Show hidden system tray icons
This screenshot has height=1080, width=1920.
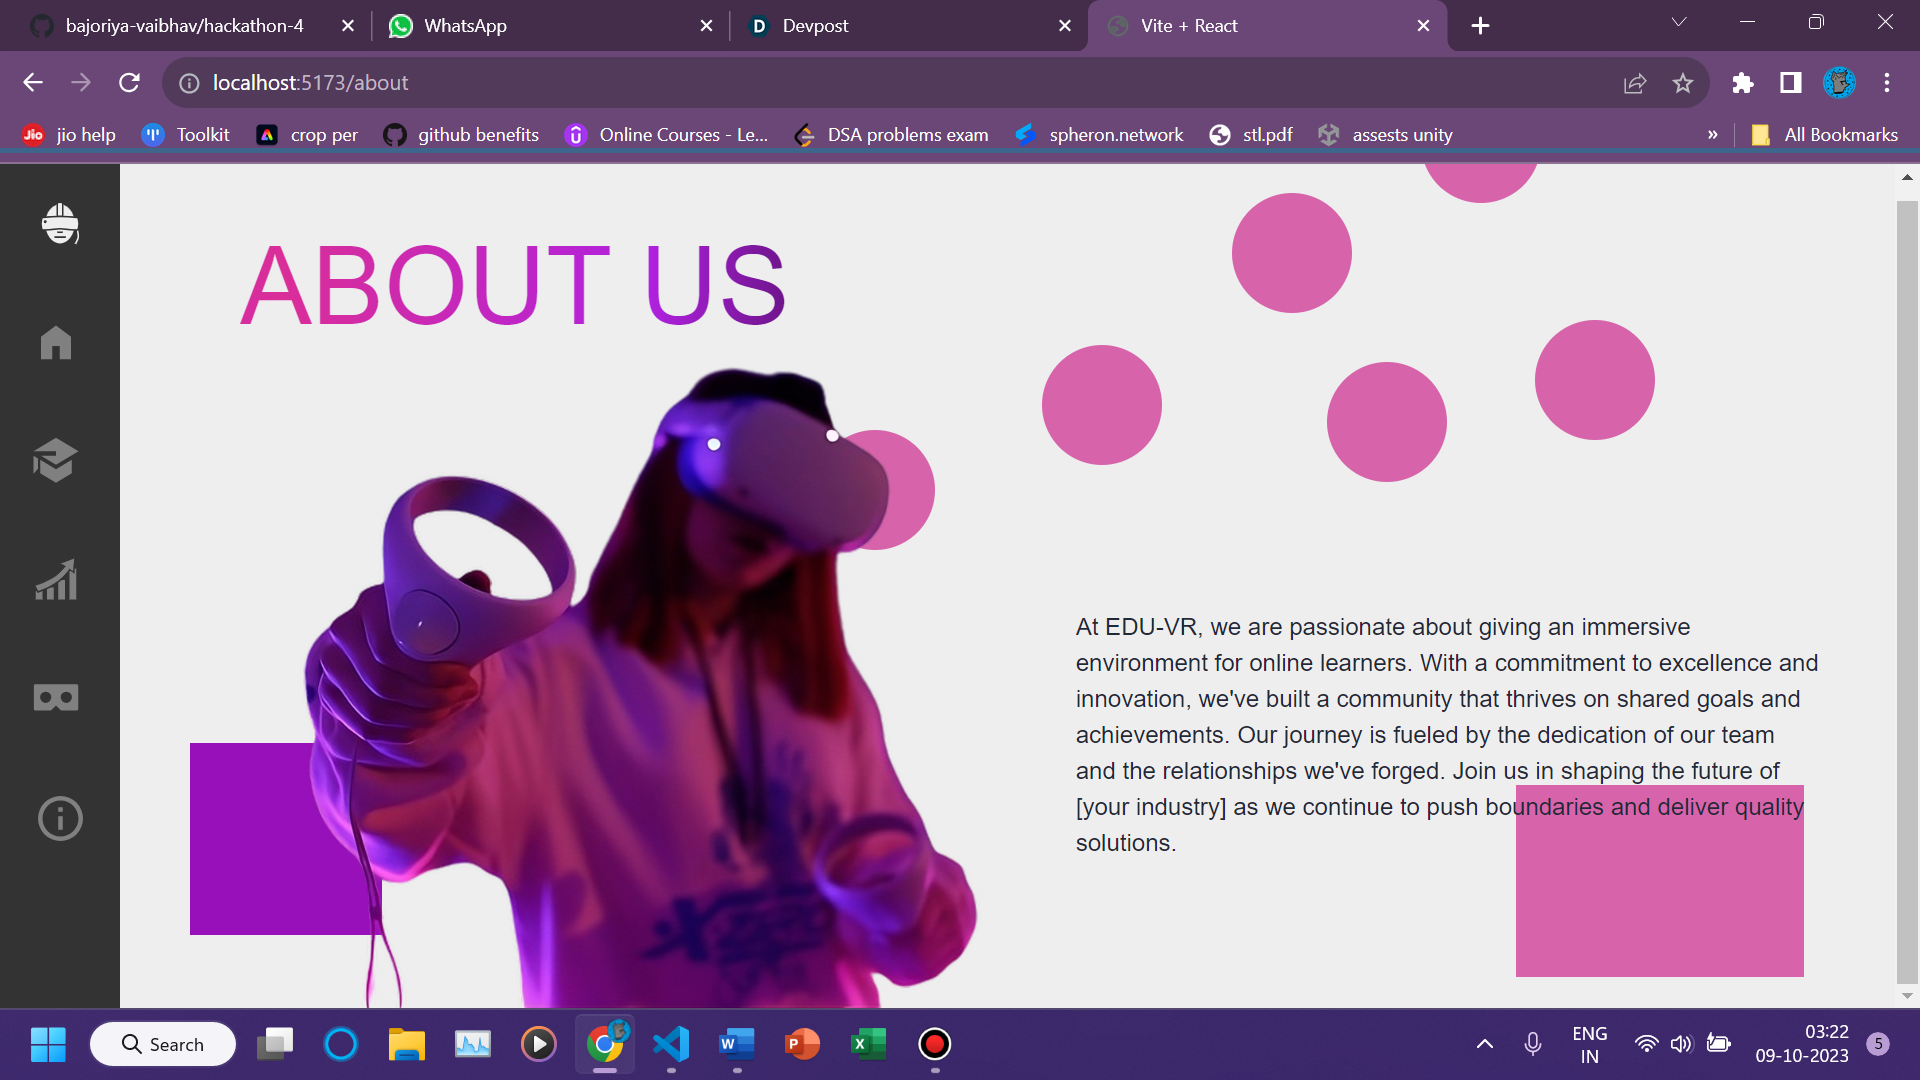(1485, 1044)
